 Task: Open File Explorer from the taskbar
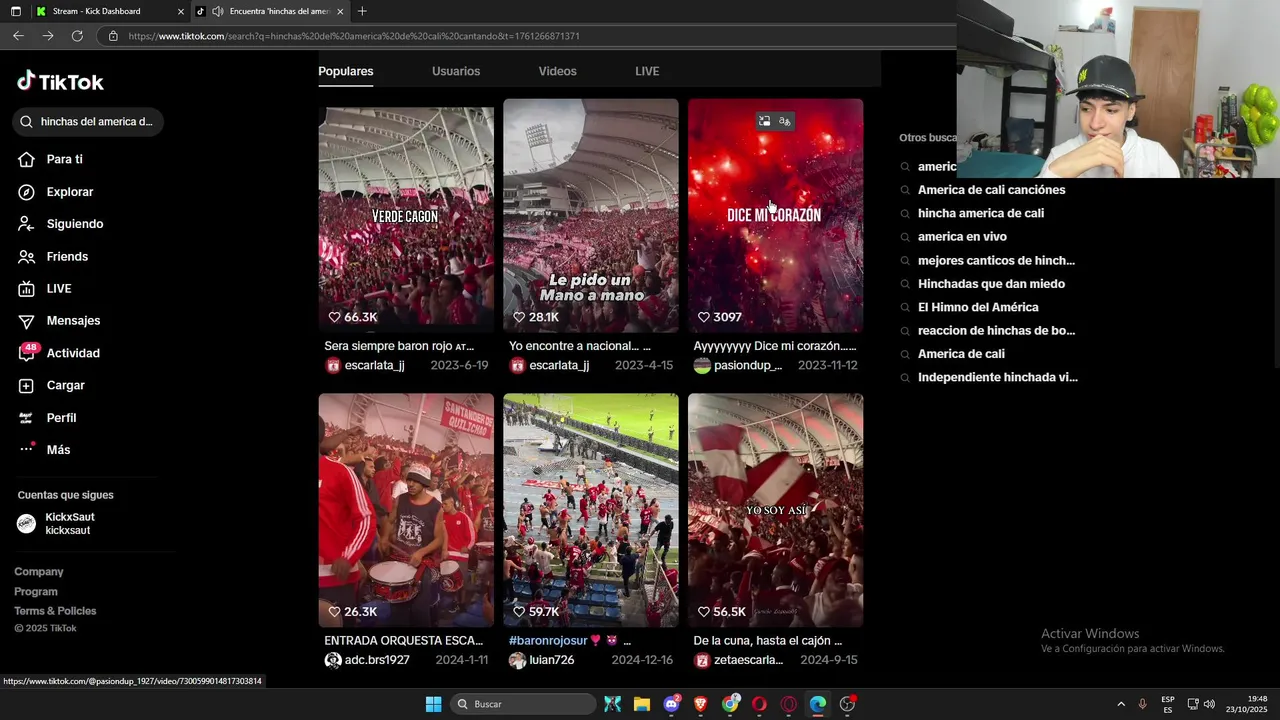(x=642, y=704)
